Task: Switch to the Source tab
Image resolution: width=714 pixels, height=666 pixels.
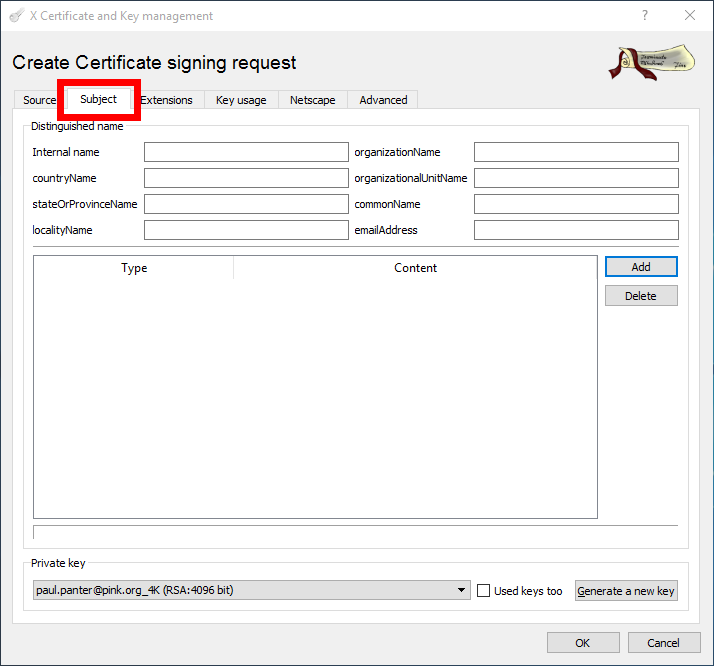Action: (x=39, y=100)
